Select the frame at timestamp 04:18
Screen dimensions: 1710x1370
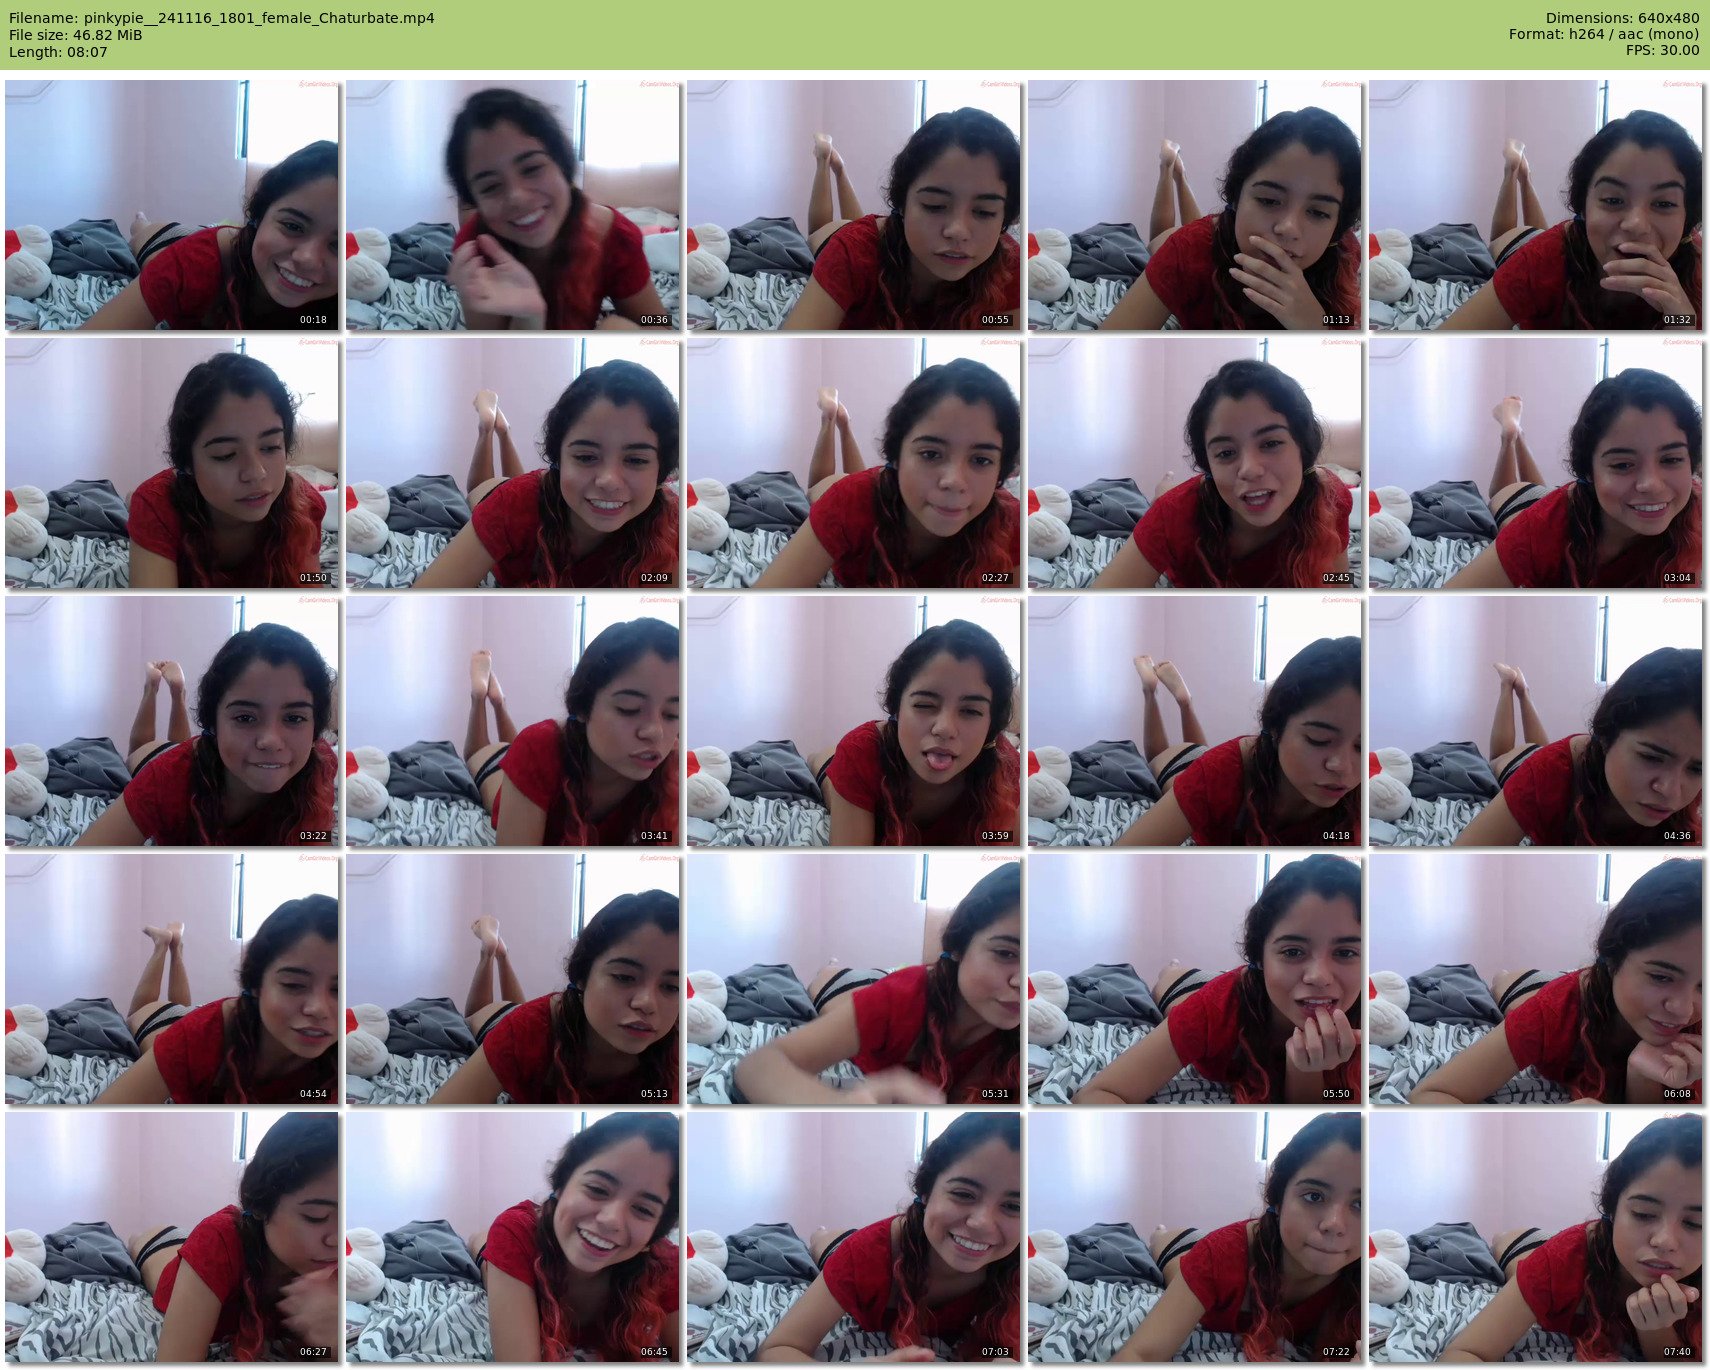[x=1195, y=721]
